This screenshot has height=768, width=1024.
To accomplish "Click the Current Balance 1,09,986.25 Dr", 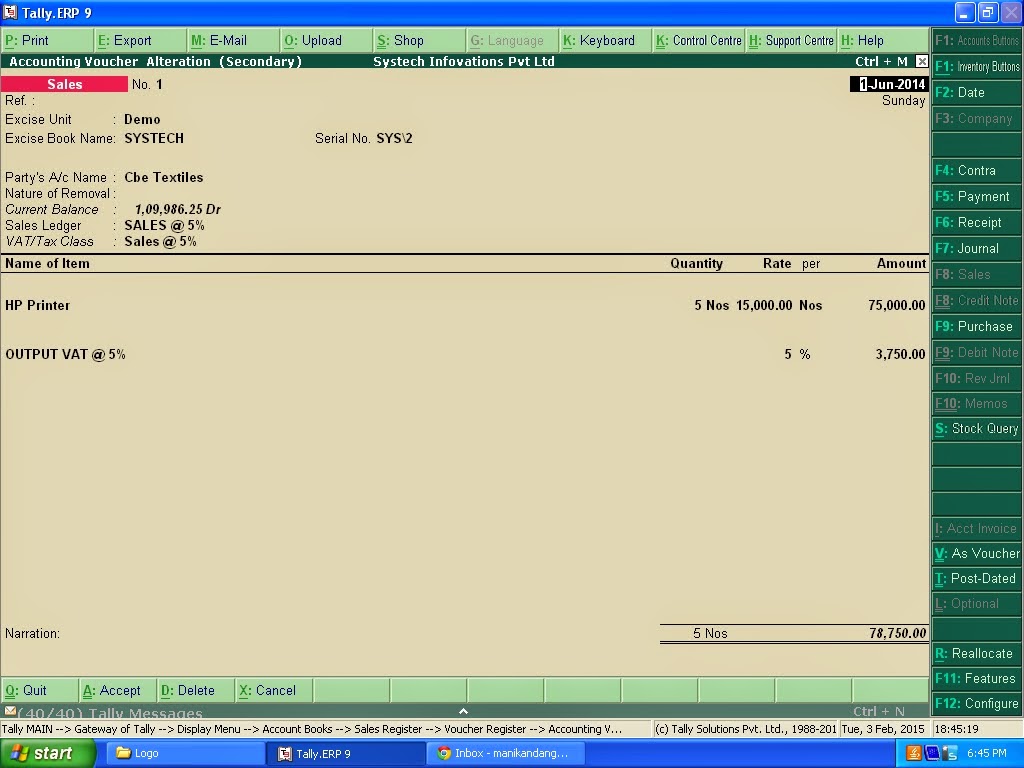I will 177,210.
